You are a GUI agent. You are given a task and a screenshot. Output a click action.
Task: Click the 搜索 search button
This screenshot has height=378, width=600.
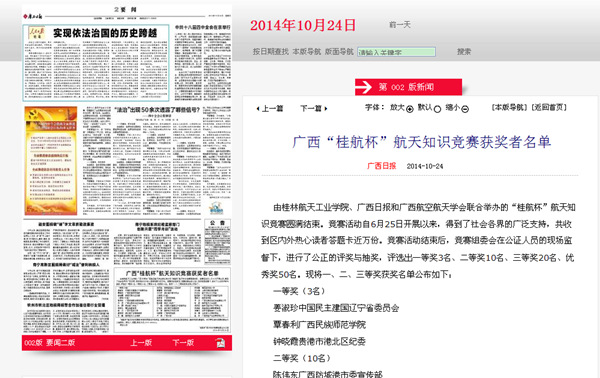pyautogui.click(x=464, y=51)
